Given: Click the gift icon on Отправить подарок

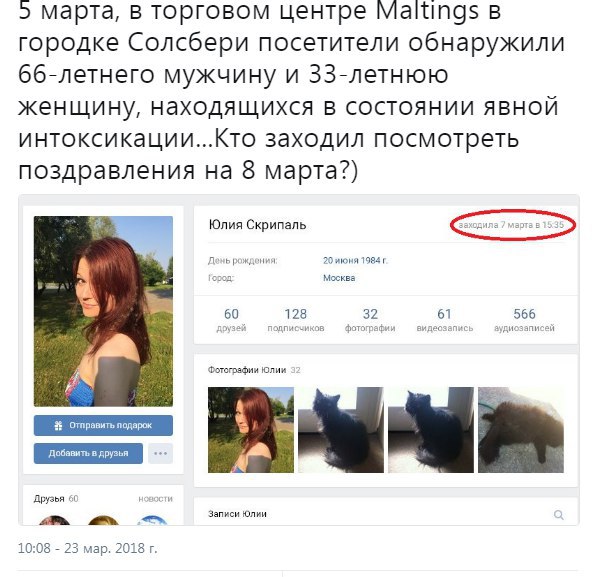Looking at the screenshot, I should 58,425.
